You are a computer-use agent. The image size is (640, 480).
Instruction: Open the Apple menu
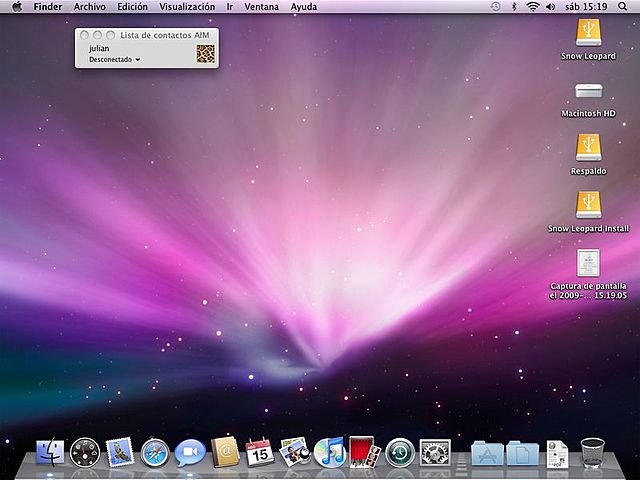point(17,7)
